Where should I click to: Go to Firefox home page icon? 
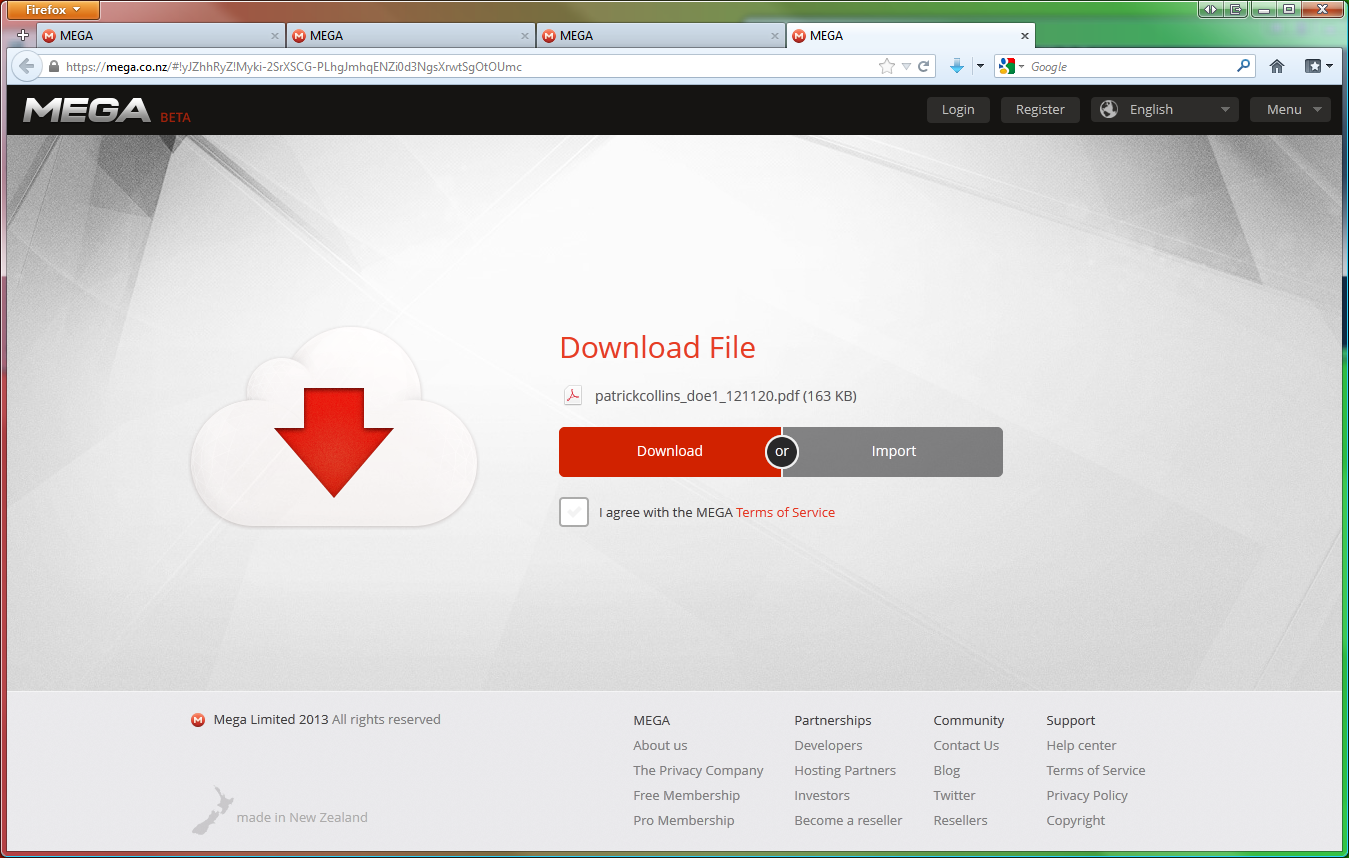pos(1277,66)
